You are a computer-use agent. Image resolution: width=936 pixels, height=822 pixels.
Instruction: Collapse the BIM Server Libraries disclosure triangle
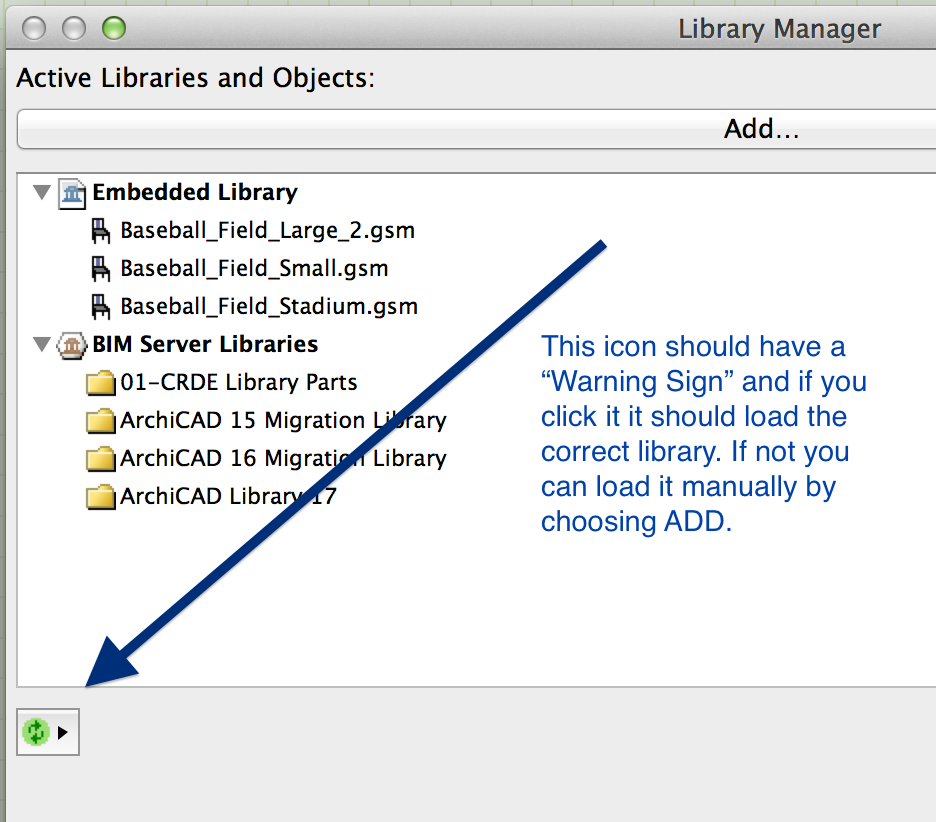click(42, 344)
